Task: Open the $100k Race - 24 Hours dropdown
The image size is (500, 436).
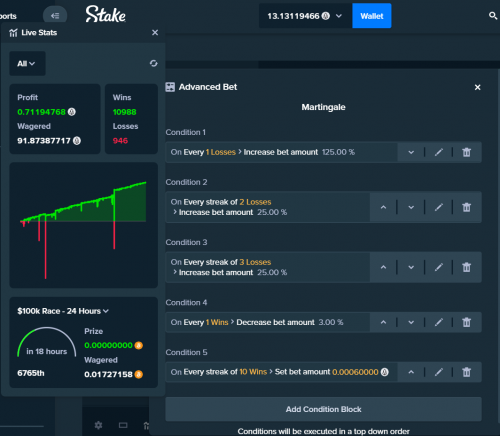Action: [x=63, y=311]
